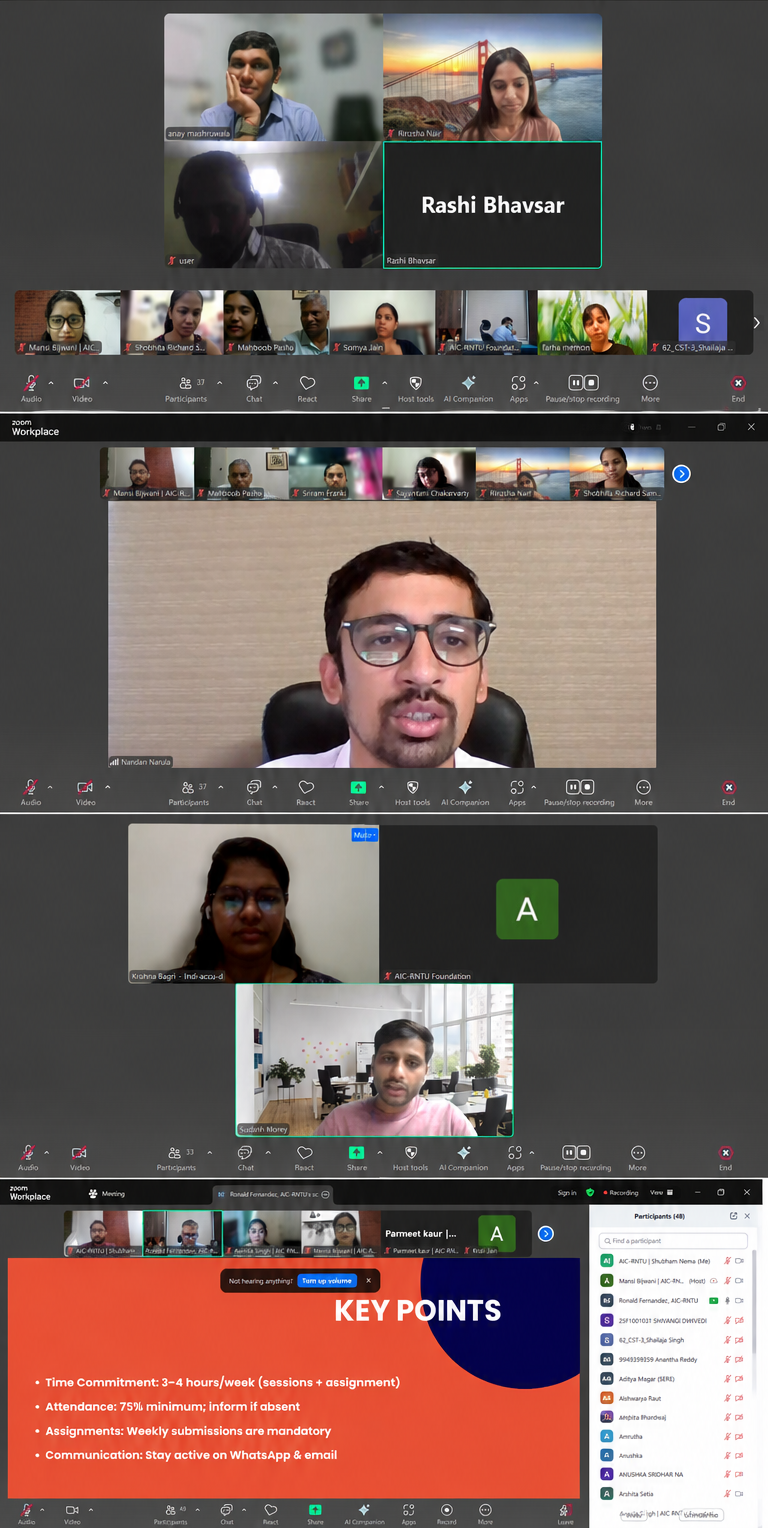Viewport: 768px width, 1528px height.
Task: Select the Ronald Fernandez, AIC-RNTU's screen tab
Action: [x=272, y=1194]
